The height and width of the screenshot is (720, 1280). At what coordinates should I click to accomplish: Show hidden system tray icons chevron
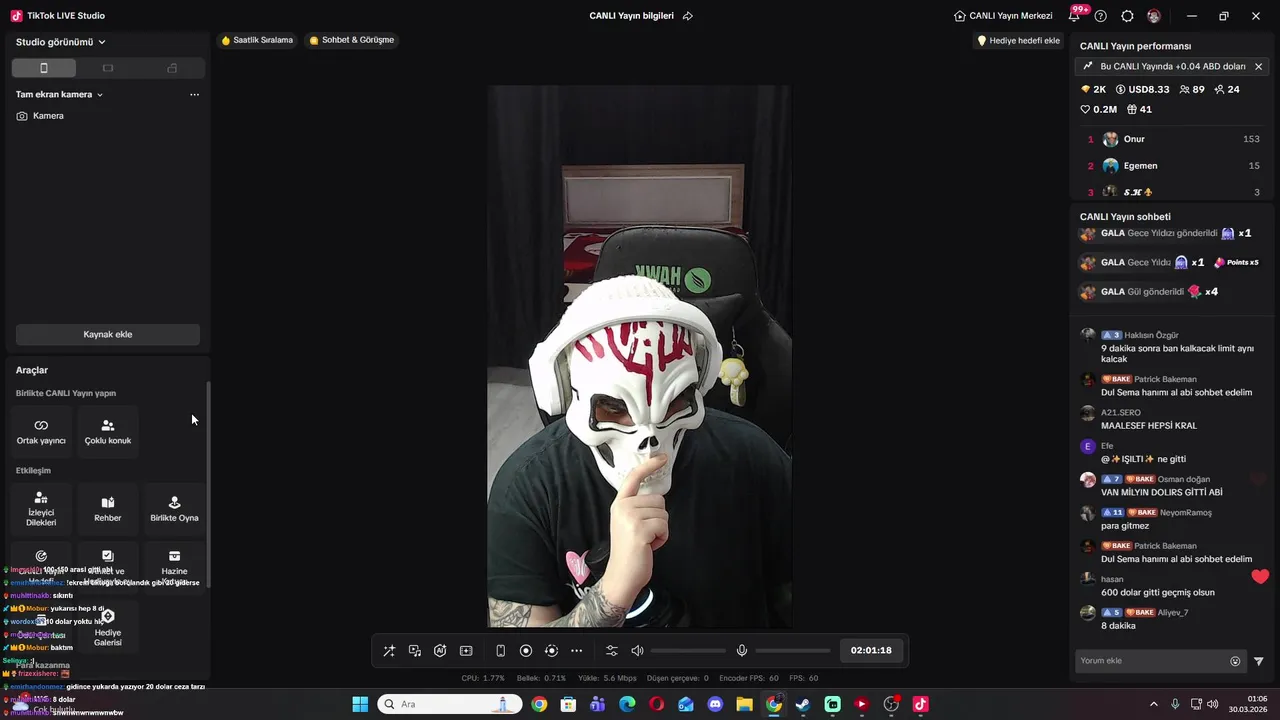[1153, 704]
